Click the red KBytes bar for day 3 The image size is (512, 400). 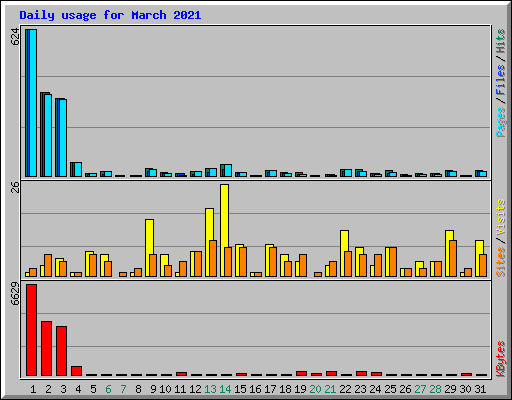pos(62,351)
